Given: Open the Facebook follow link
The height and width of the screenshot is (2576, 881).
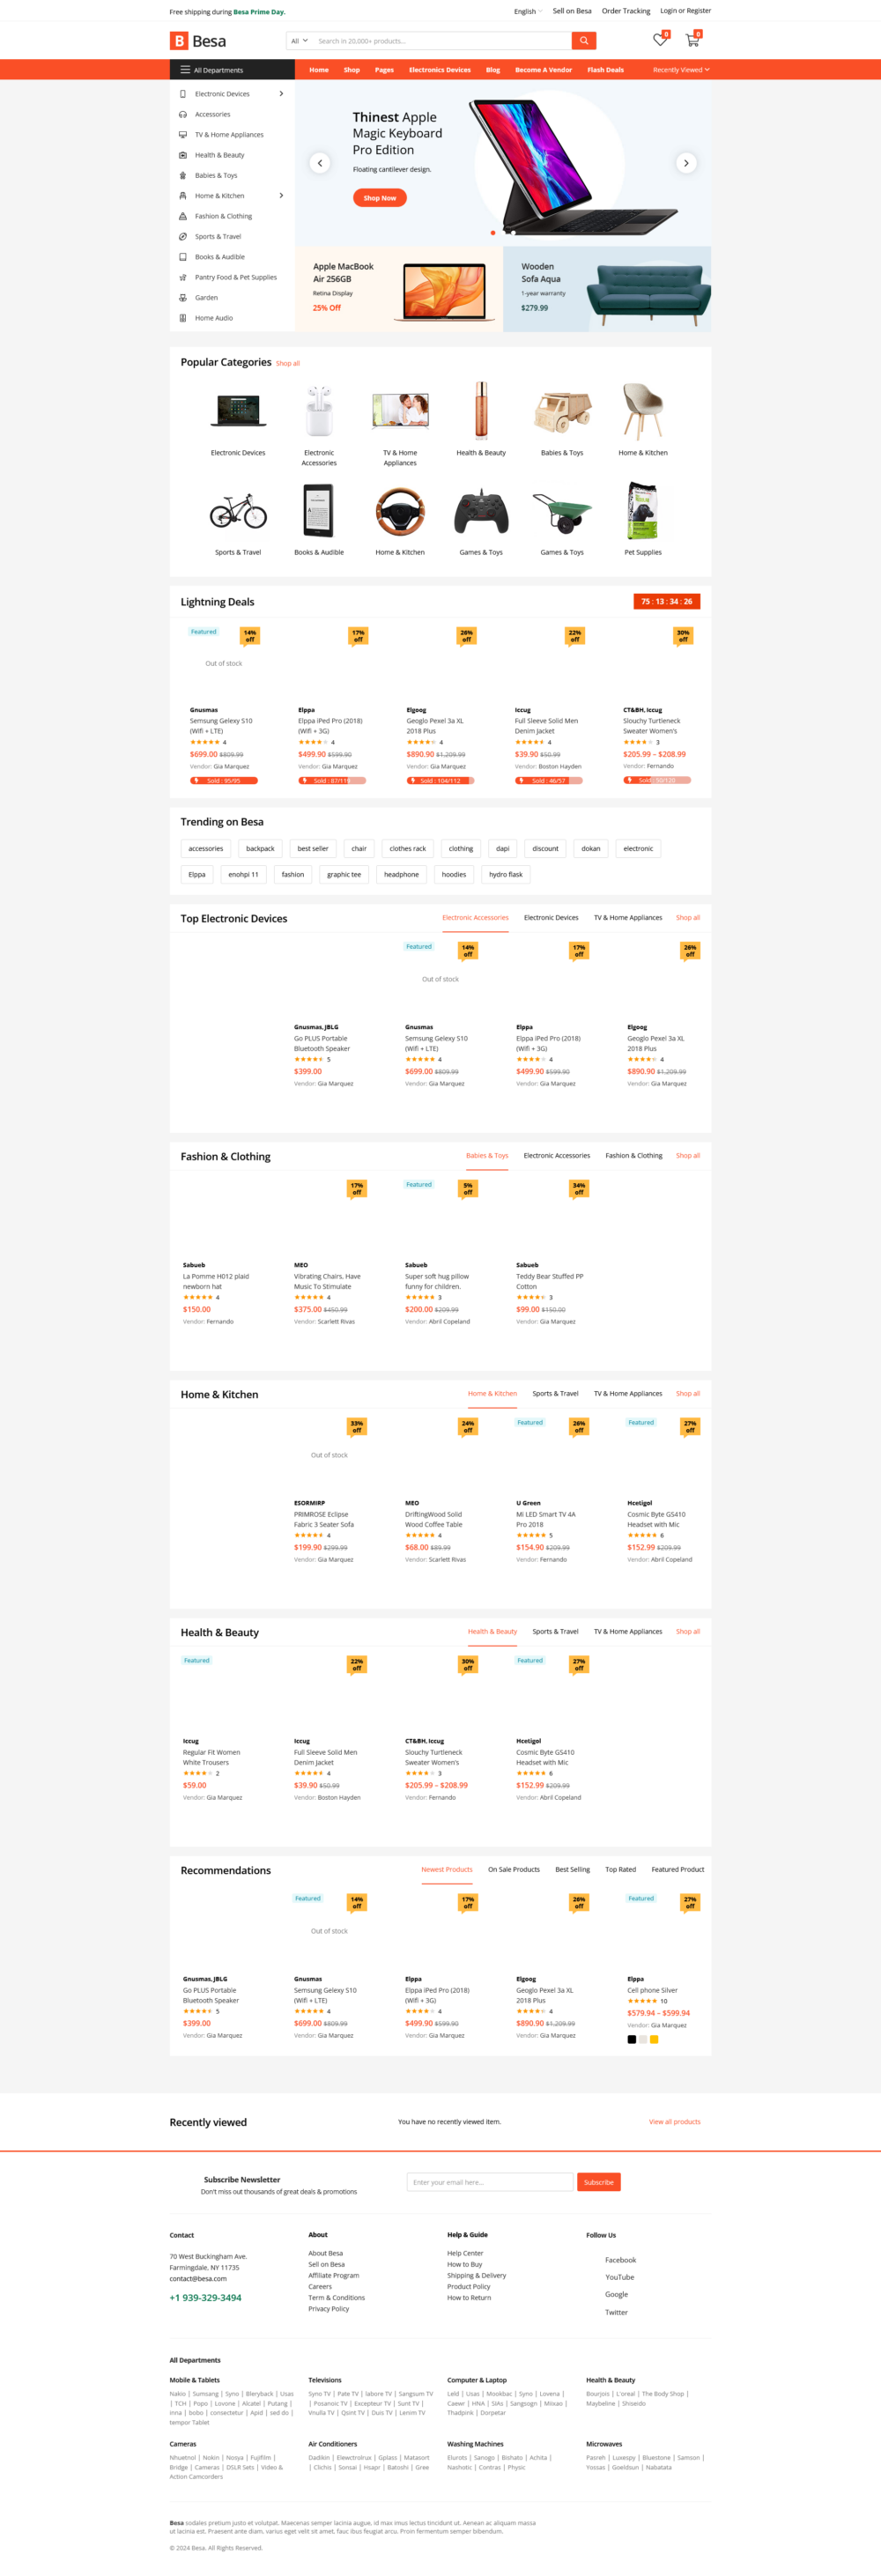Looking at the screenshot, I should point(620,2260).
